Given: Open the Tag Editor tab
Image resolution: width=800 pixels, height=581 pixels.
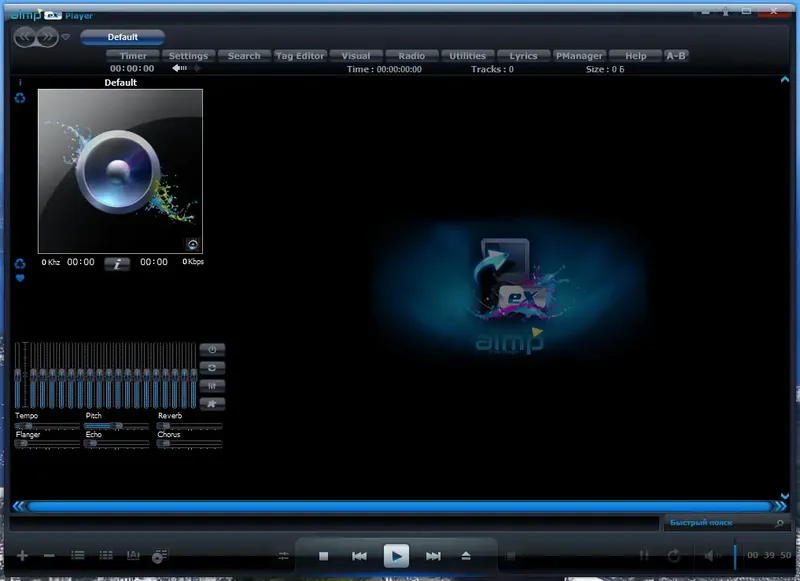Looking at the screenshot, I should [x=299, y=56].
